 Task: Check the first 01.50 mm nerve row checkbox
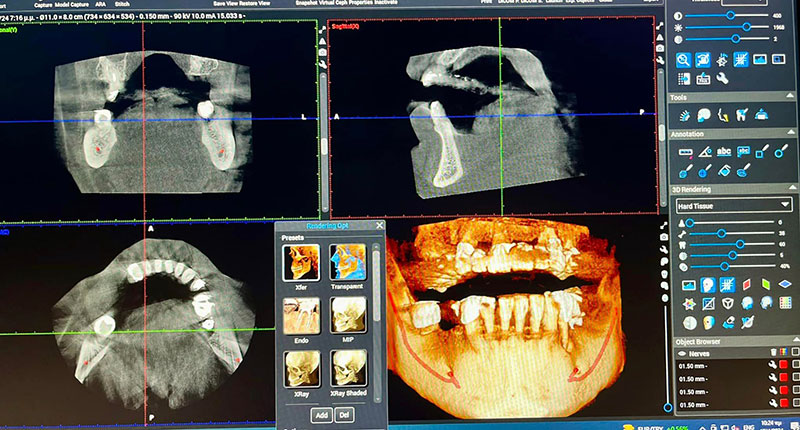coord(795,365)
